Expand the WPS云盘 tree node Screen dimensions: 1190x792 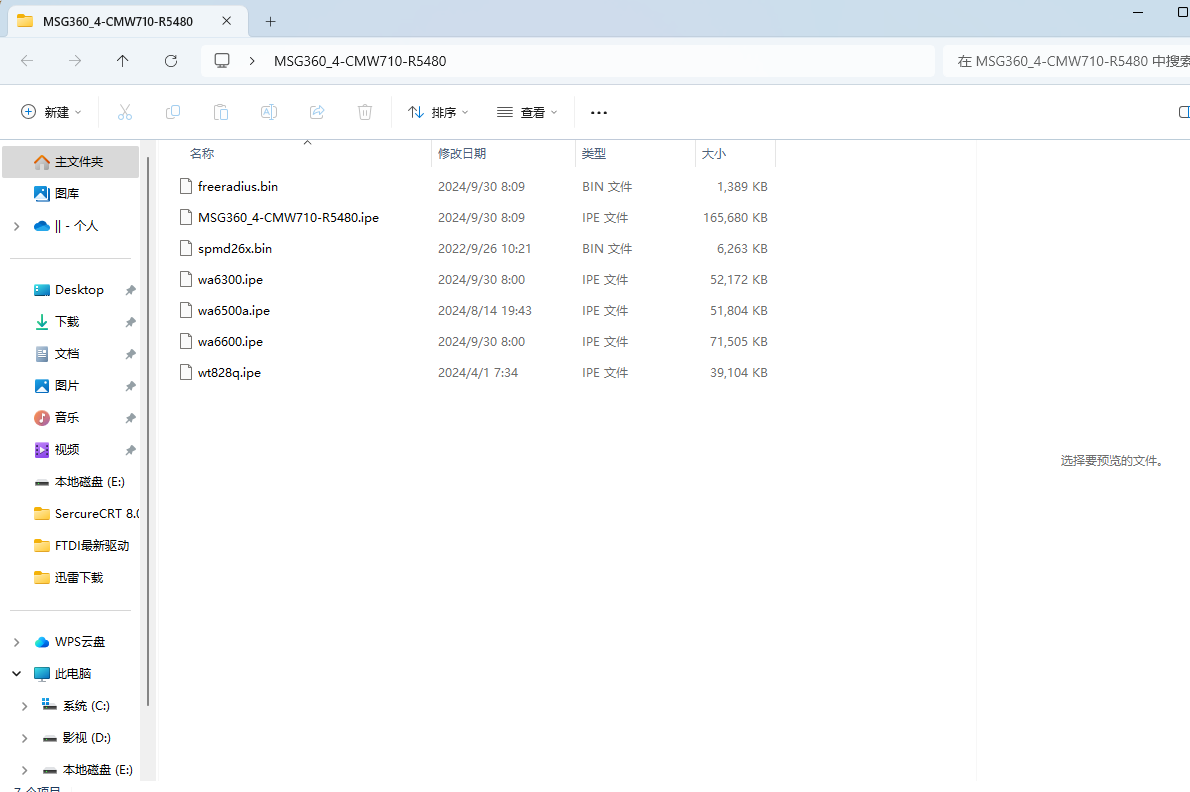[16, 642]
